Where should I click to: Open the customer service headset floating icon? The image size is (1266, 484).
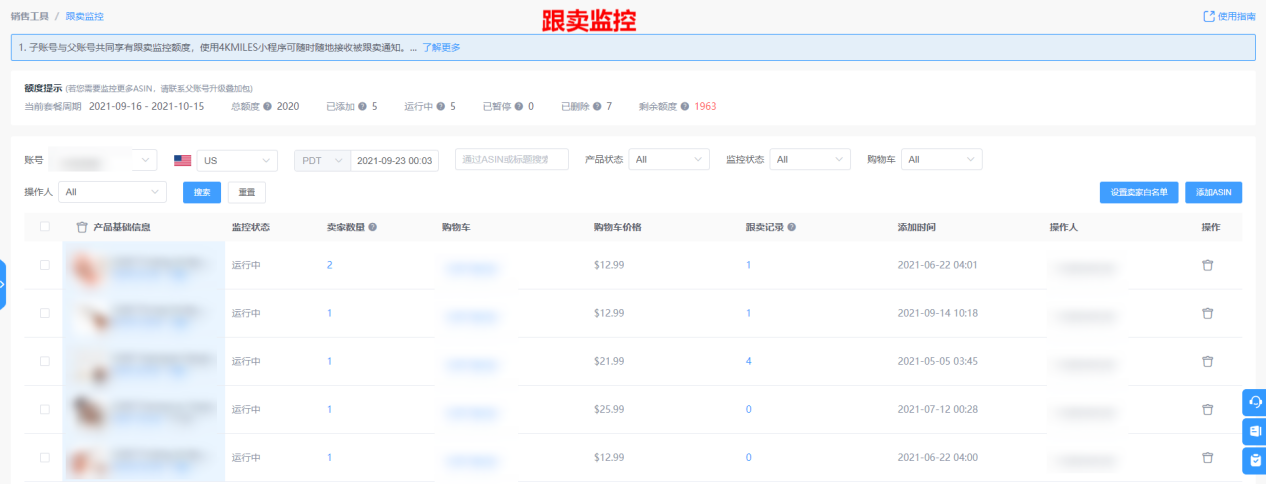[x=1254, y=402]
